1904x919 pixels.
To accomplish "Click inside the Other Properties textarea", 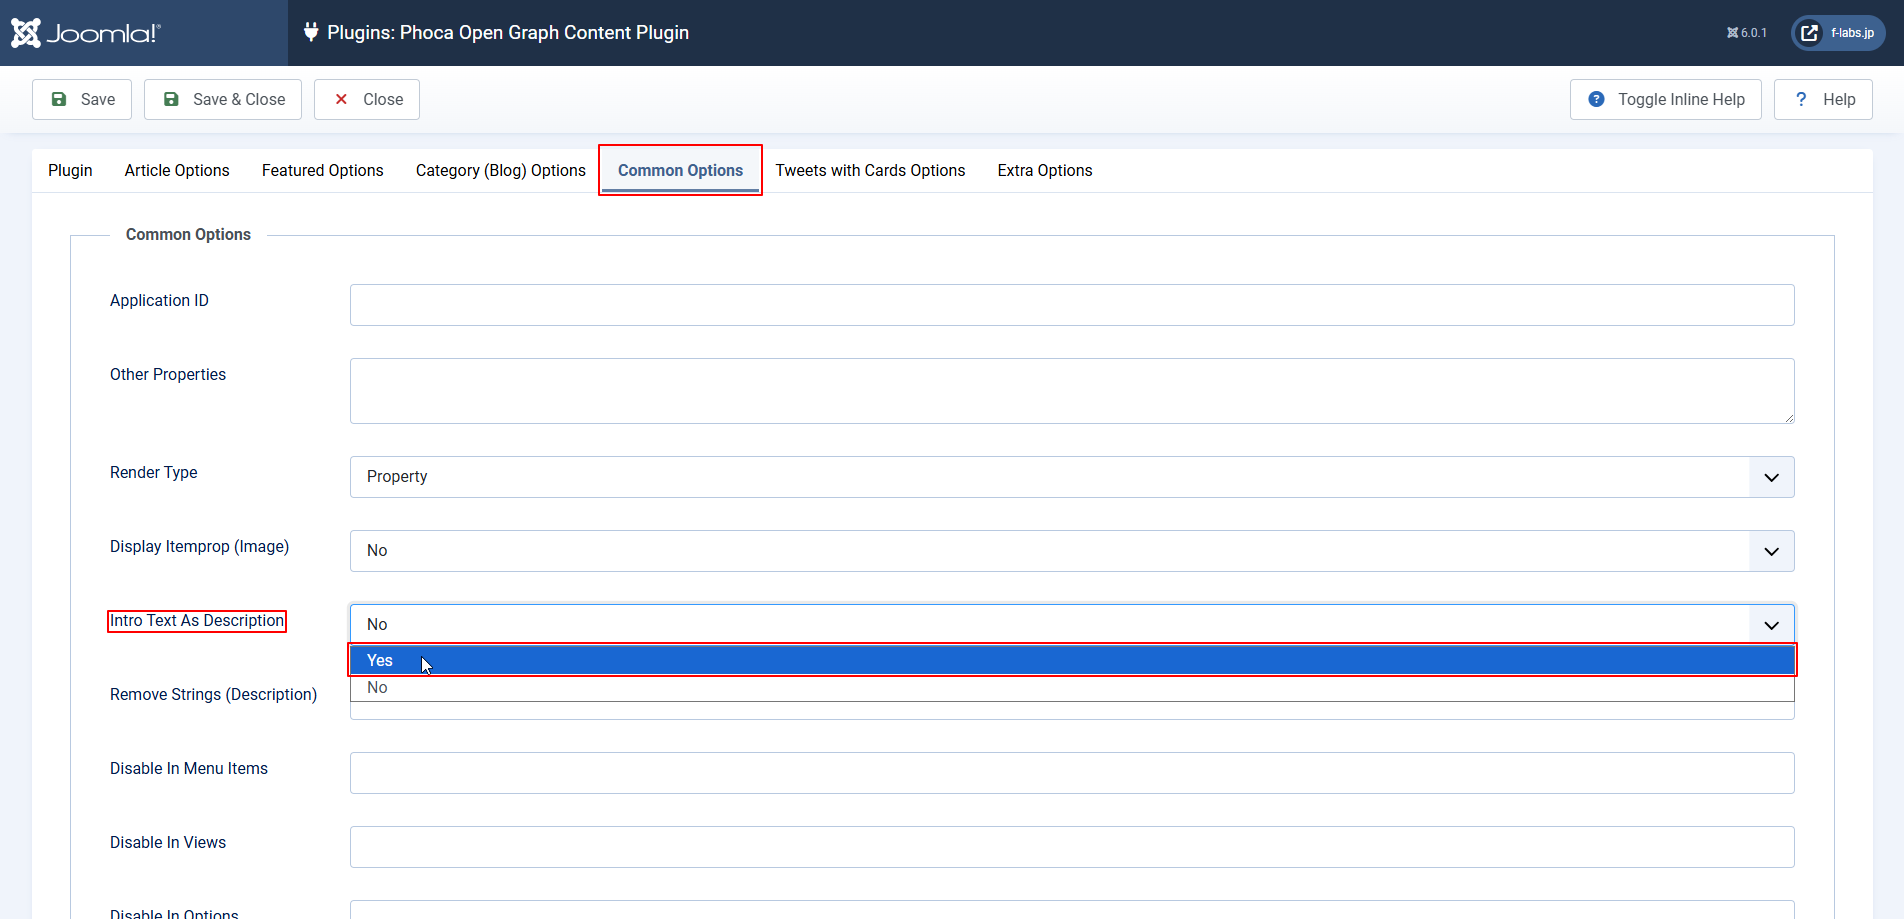I will click(1071, 391).
